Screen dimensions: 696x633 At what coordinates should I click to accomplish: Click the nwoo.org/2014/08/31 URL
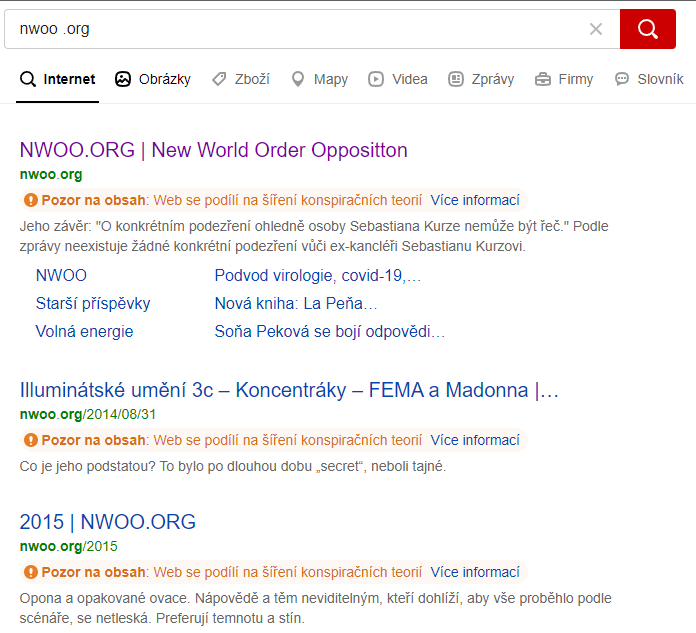click(x=88, y=415)
